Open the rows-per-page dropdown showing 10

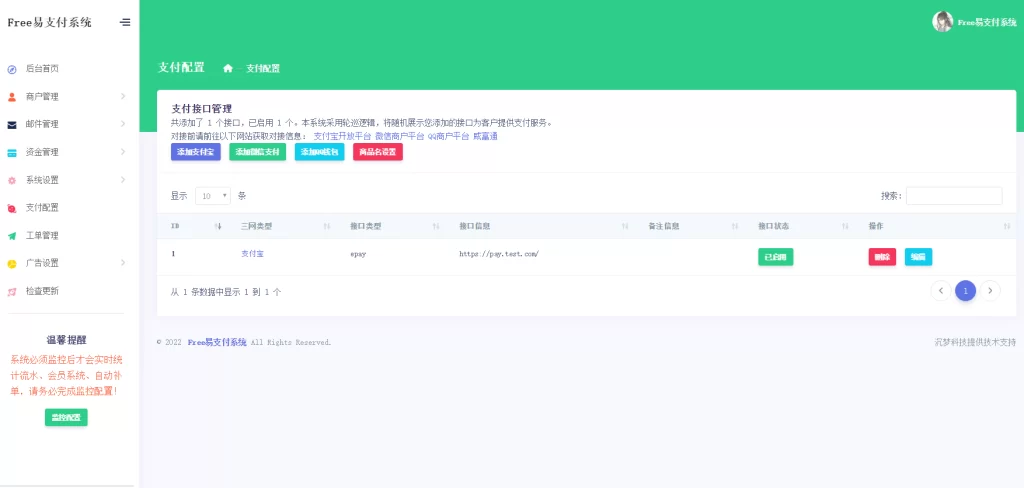coord(213,196)
